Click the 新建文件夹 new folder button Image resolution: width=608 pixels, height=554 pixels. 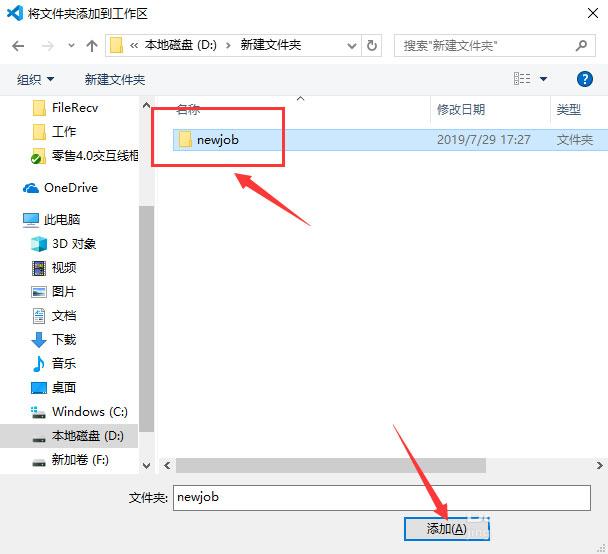pyautogui.click(x=115, y=79)
